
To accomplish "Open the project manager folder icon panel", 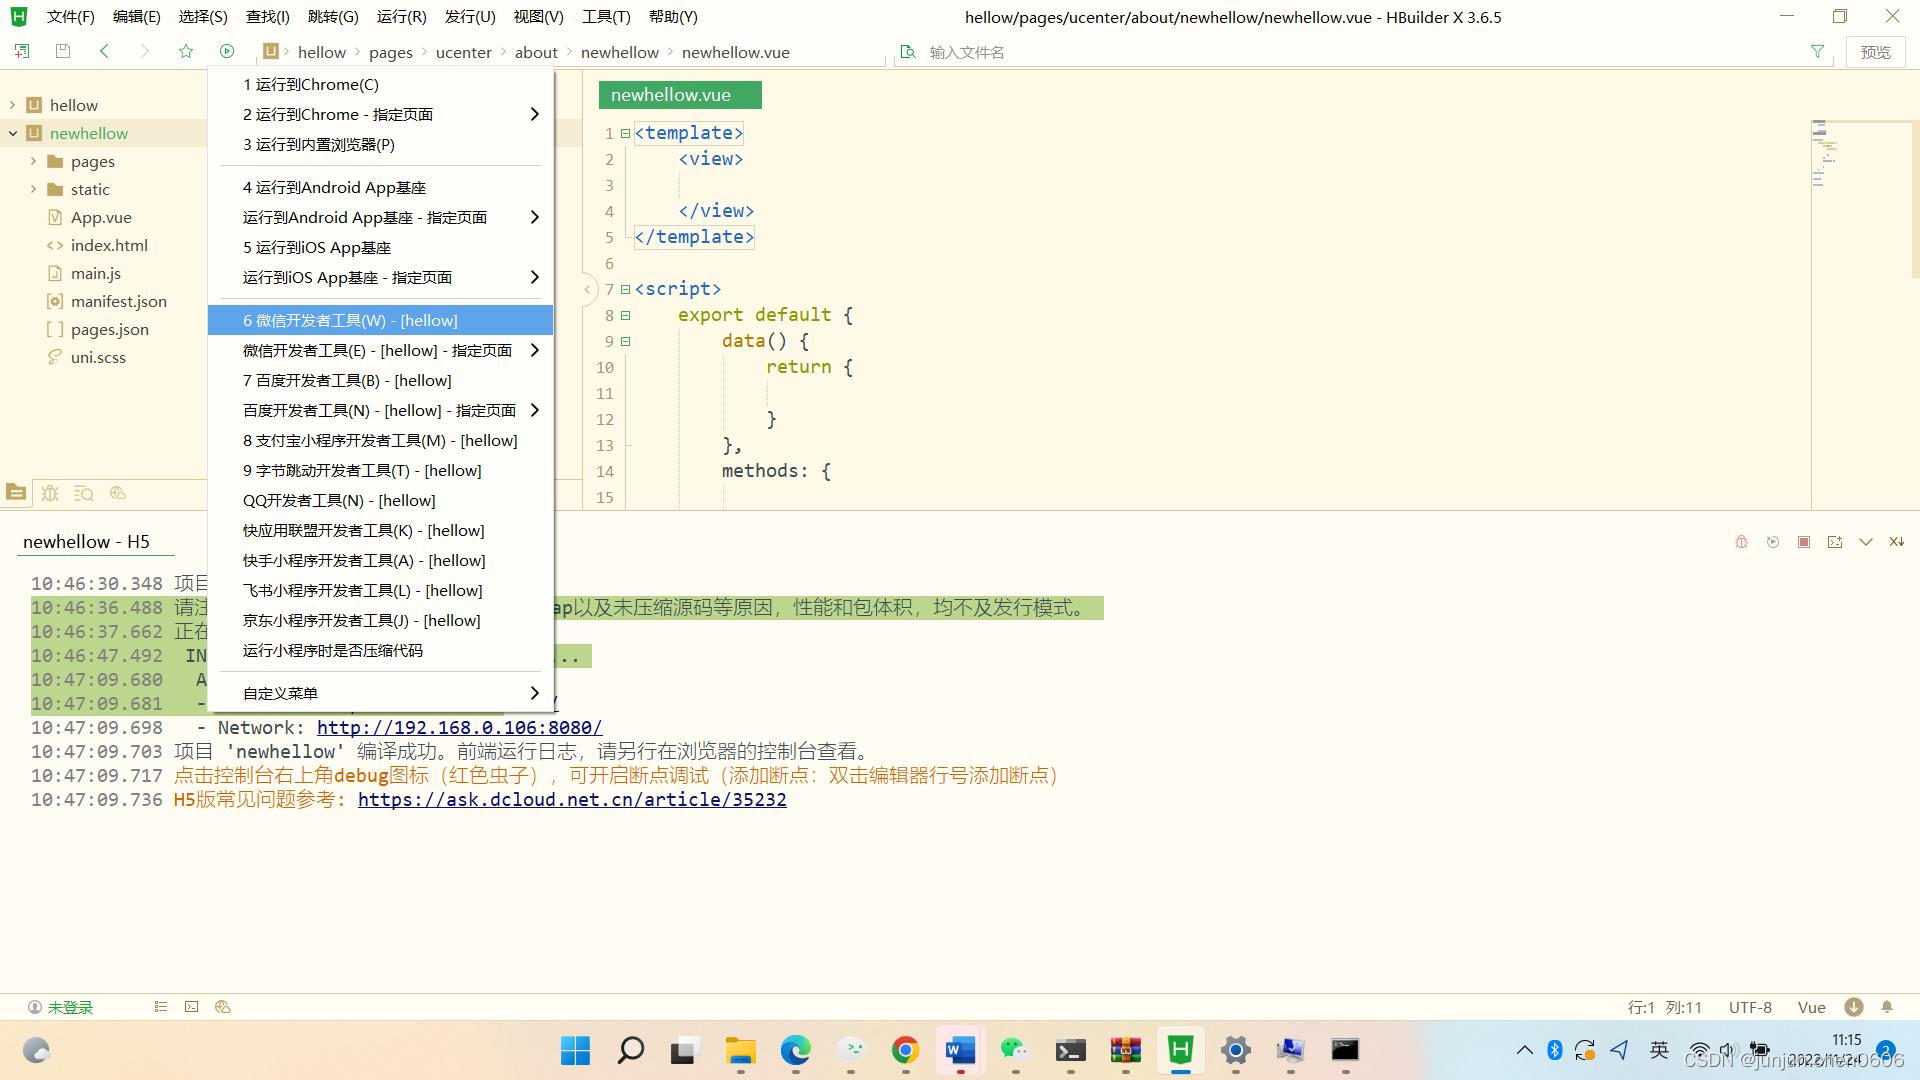I will [16, 493].
